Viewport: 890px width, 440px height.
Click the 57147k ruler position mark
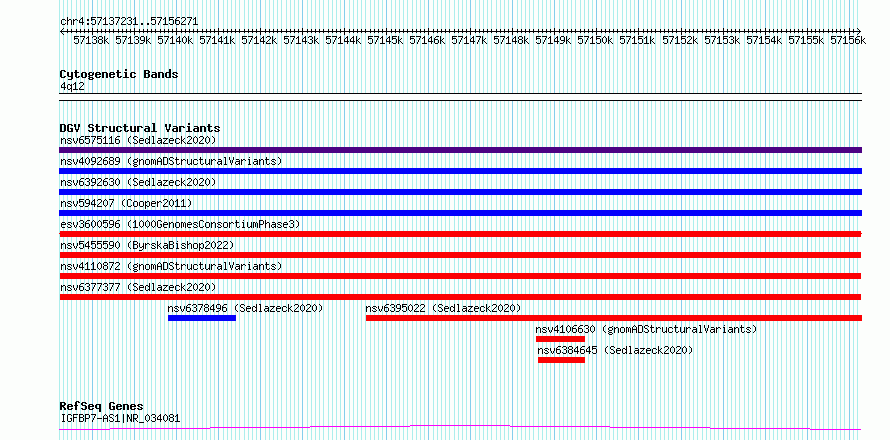click(469, 40)
